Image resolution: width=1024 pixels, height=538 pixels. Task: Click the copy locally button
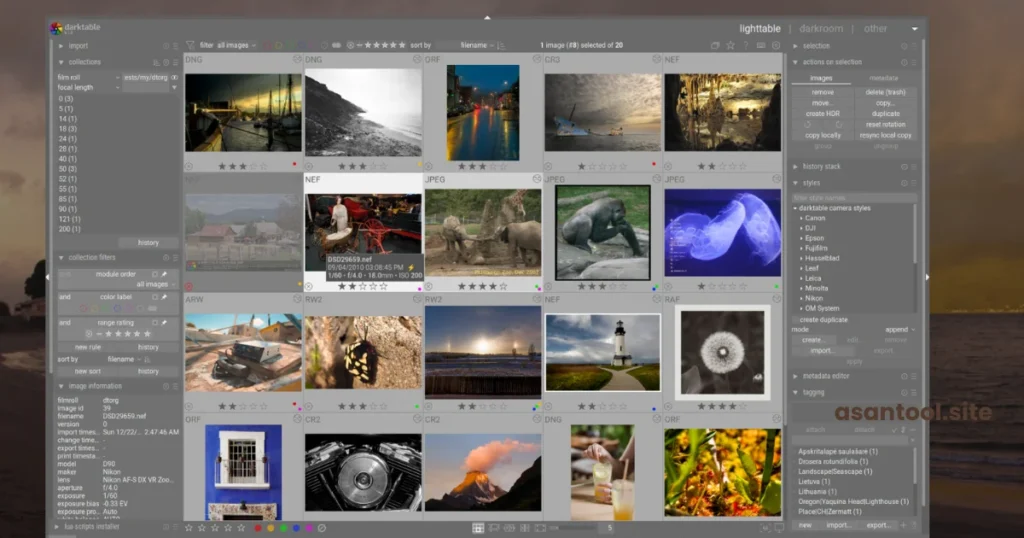coord(822,136)
